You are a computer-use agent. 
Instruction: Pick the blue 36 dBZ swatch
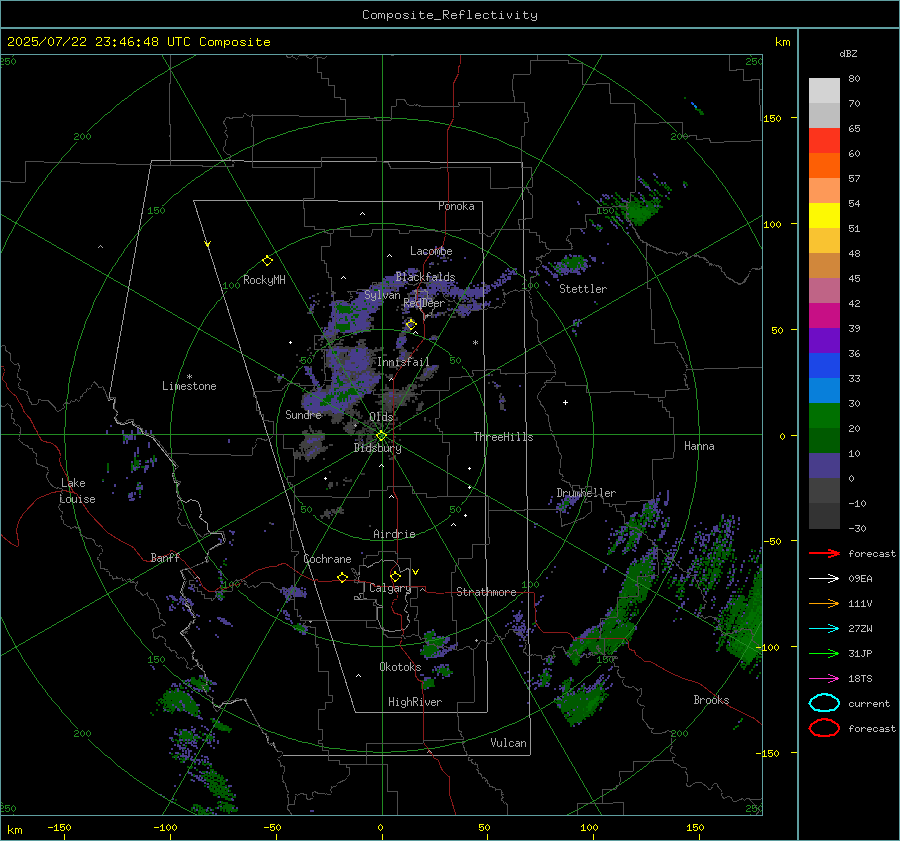824,365
